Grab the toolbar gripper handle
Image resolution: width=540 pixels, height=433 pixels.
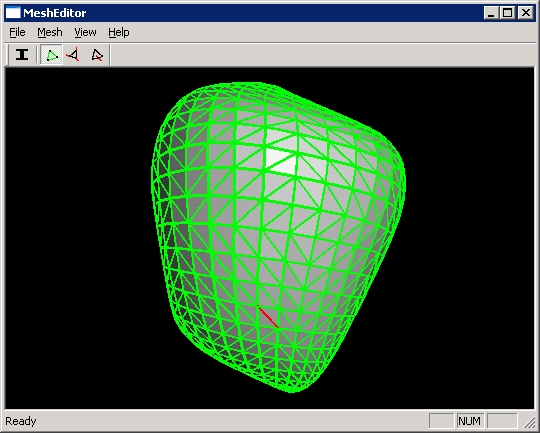[x=7, y=55]
